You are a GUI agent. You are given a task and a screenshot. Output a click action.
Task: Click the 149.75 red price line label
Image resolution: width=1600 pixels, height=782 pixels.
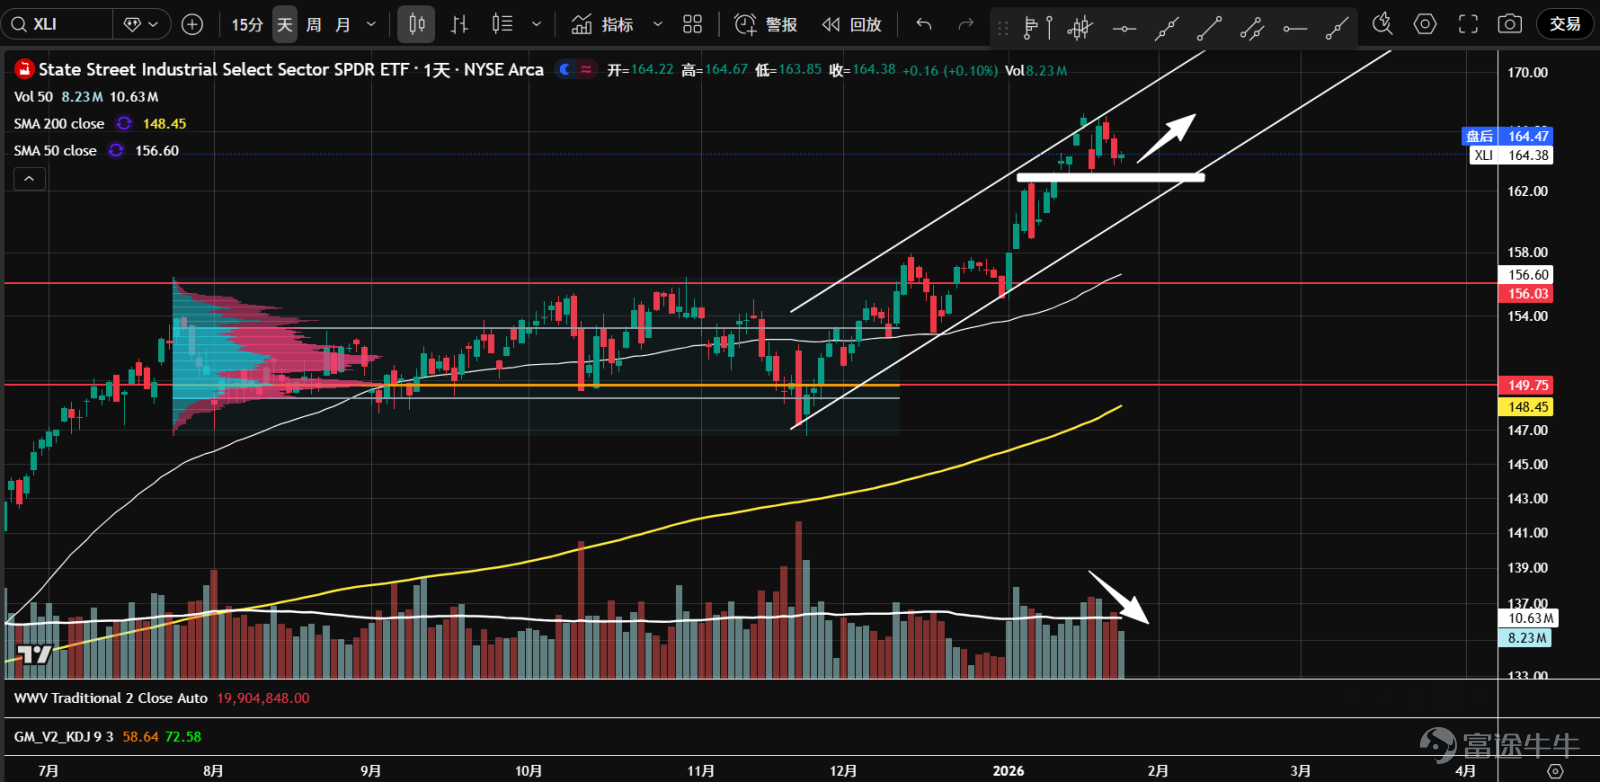pos(1525,385)
